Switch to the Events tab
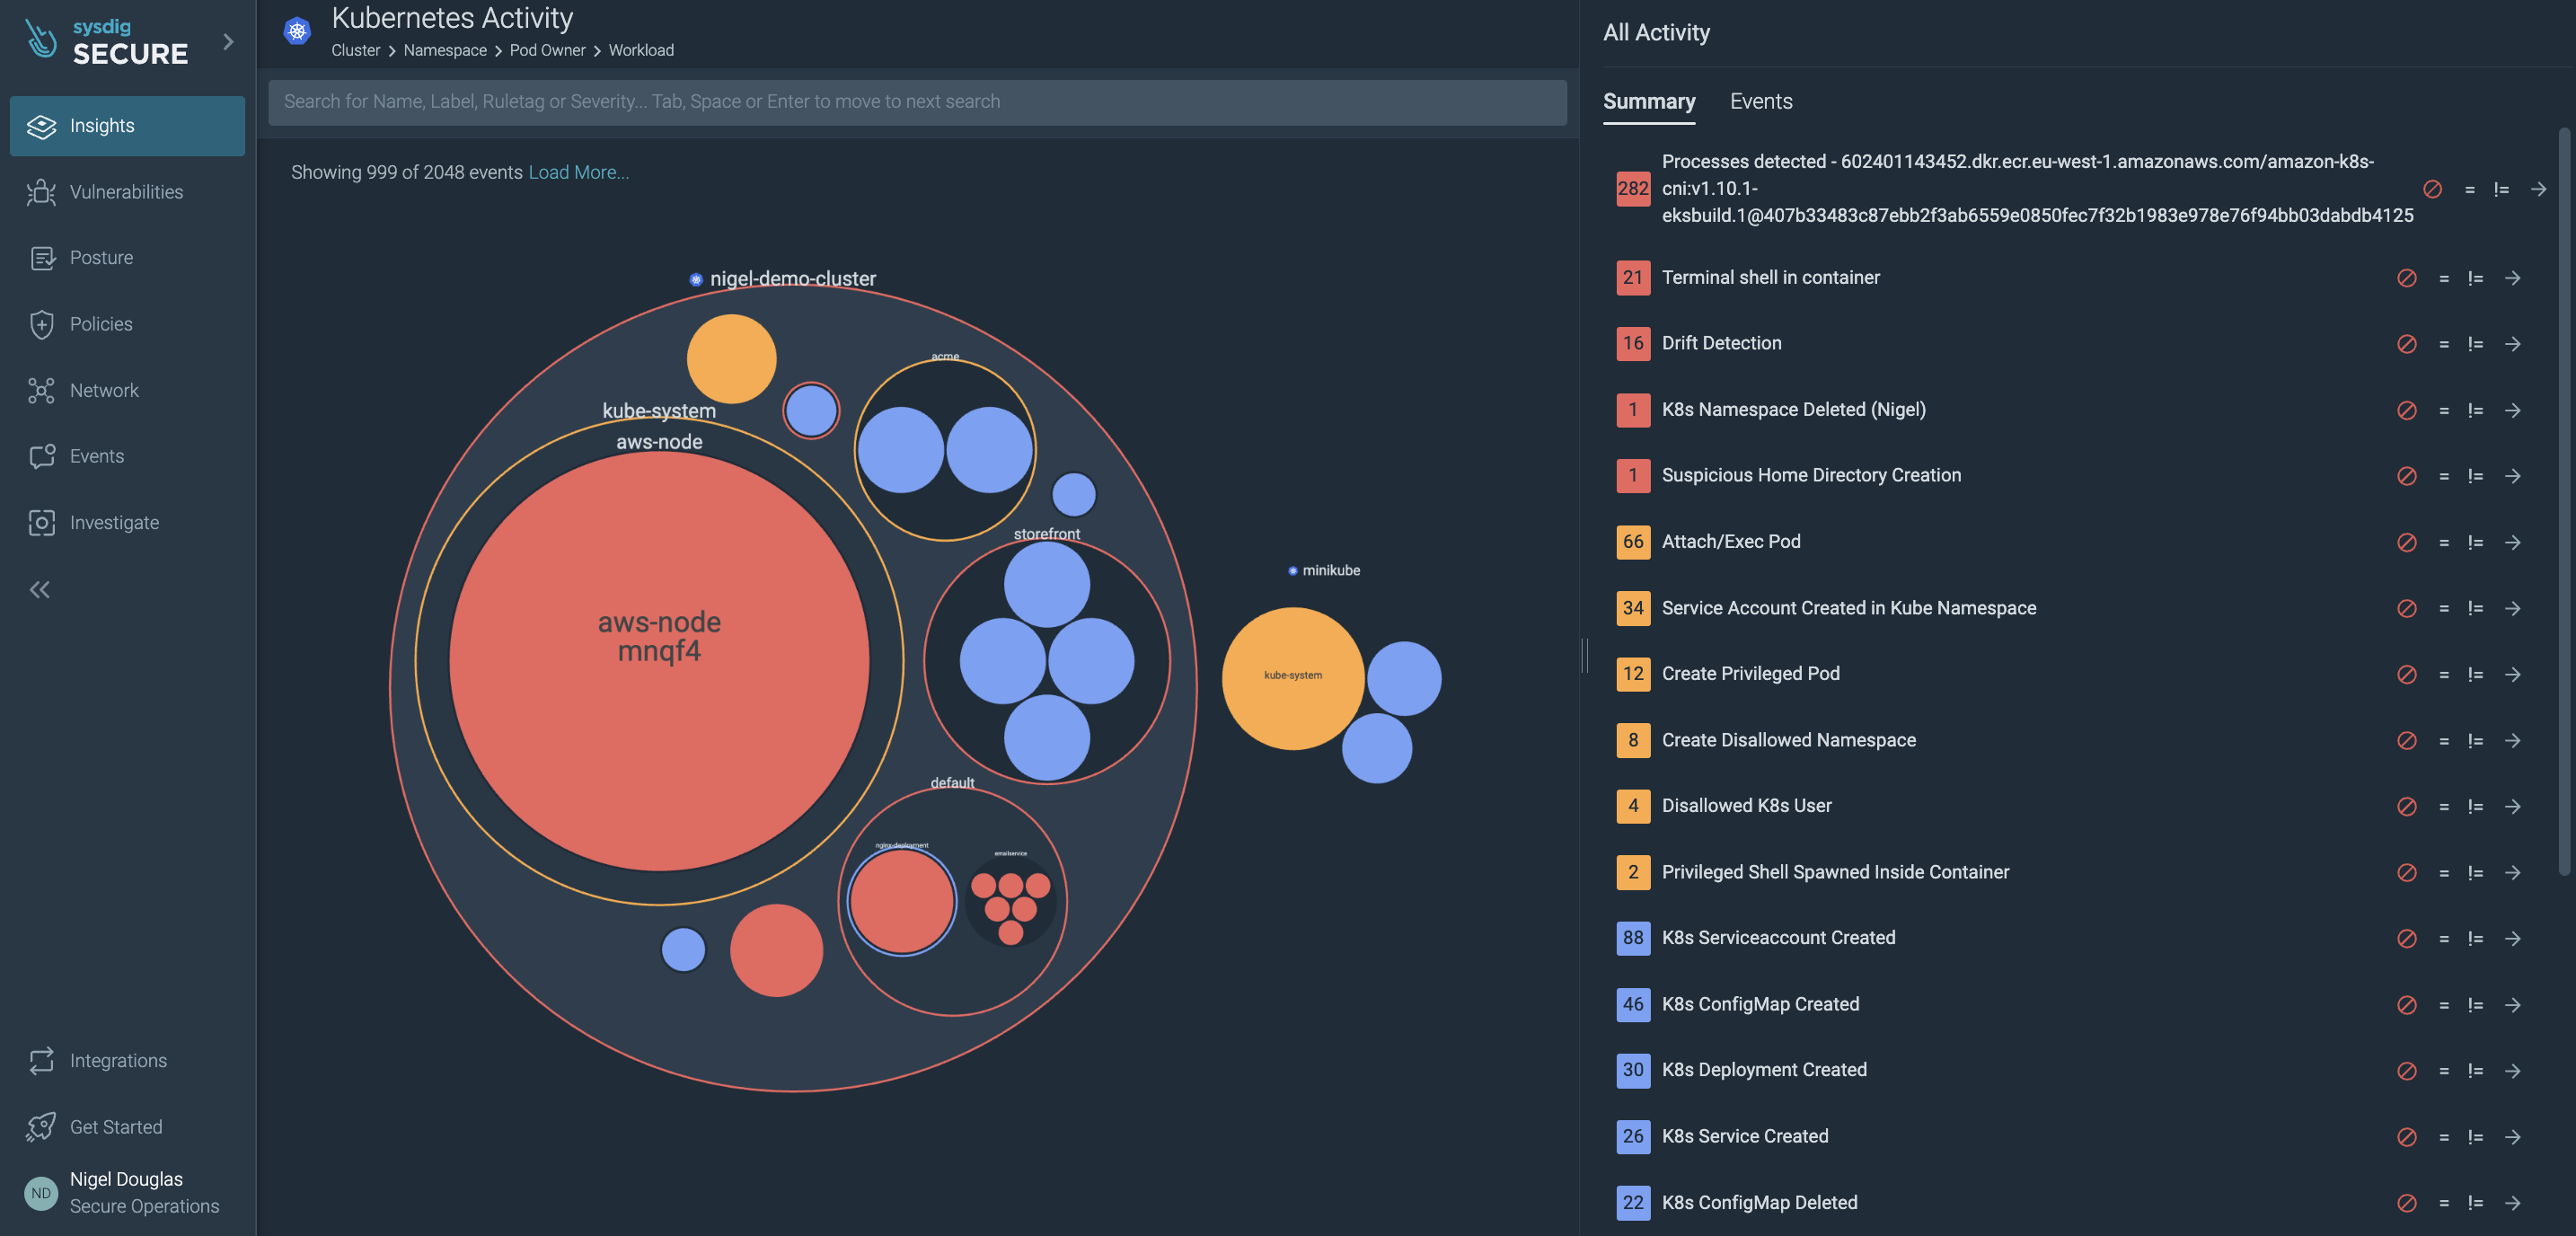This screenshot has height=1236, width=2576. pyautogui.click(x=1761, y=101)
